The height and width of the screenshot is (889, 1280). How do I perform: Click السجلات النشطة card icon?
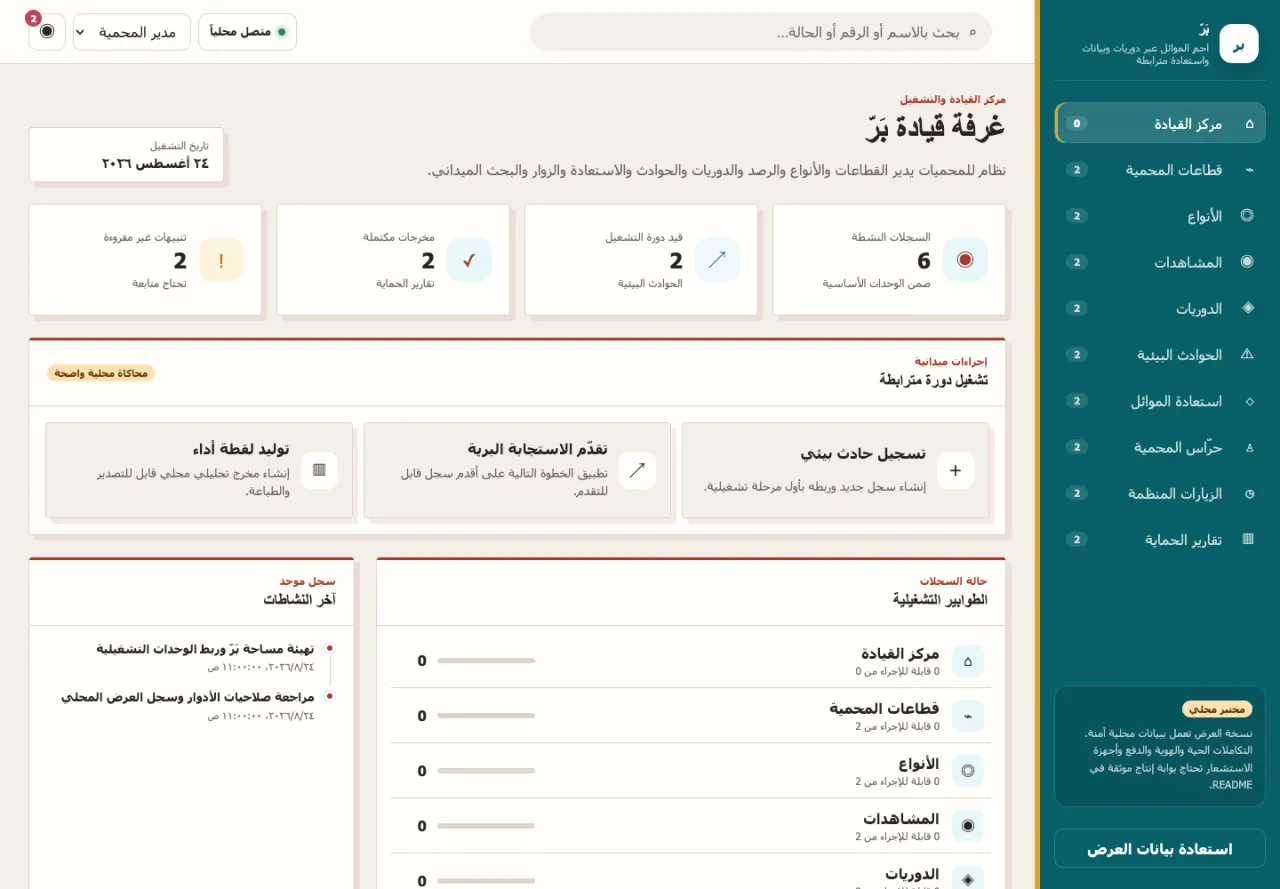tap(965, 260)
